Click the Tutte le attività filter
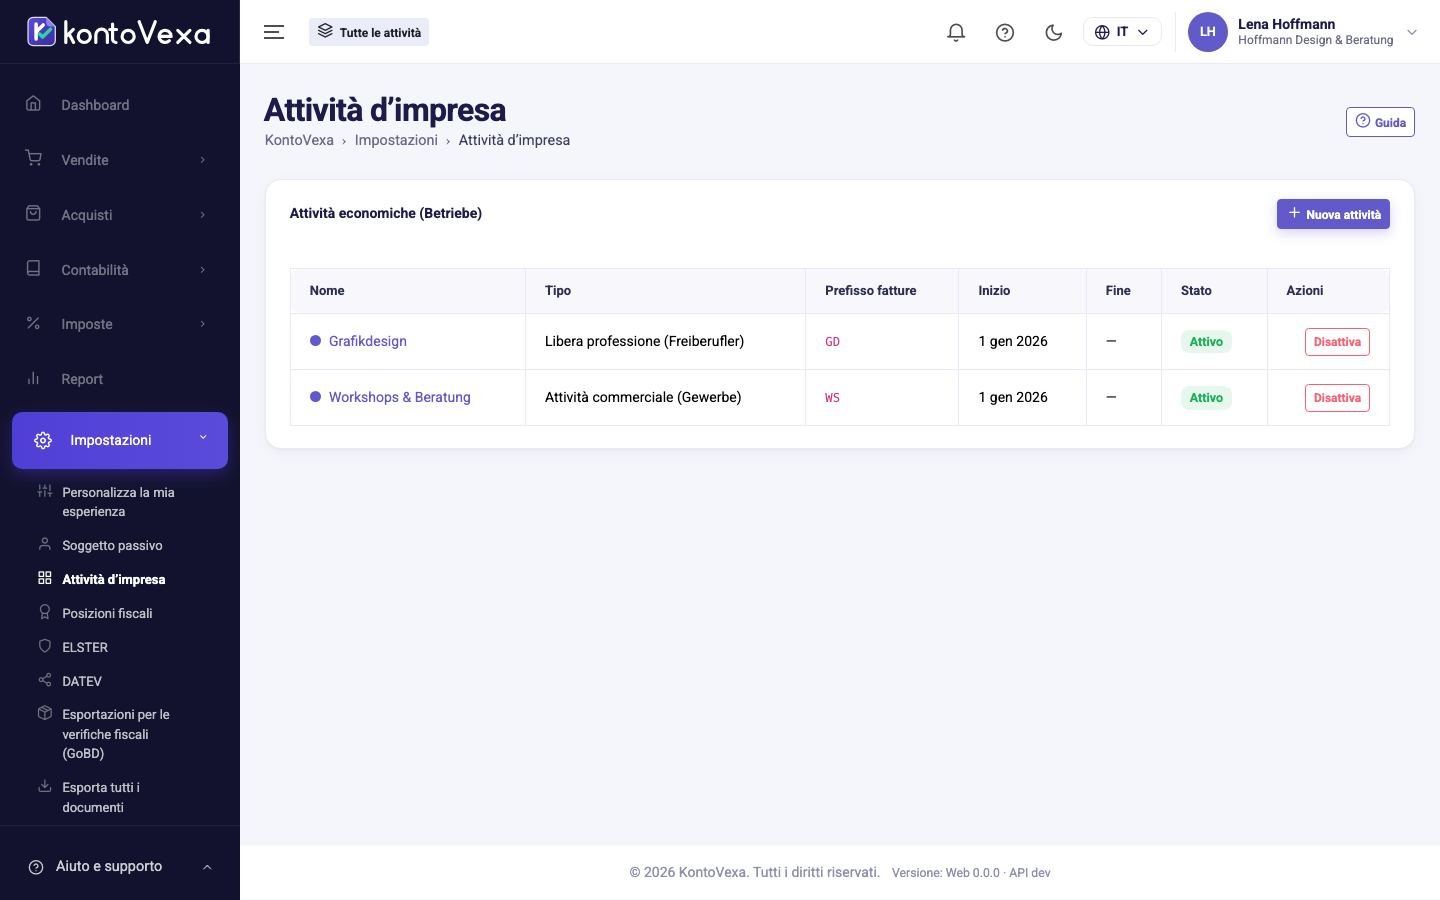 coord(369,32)
